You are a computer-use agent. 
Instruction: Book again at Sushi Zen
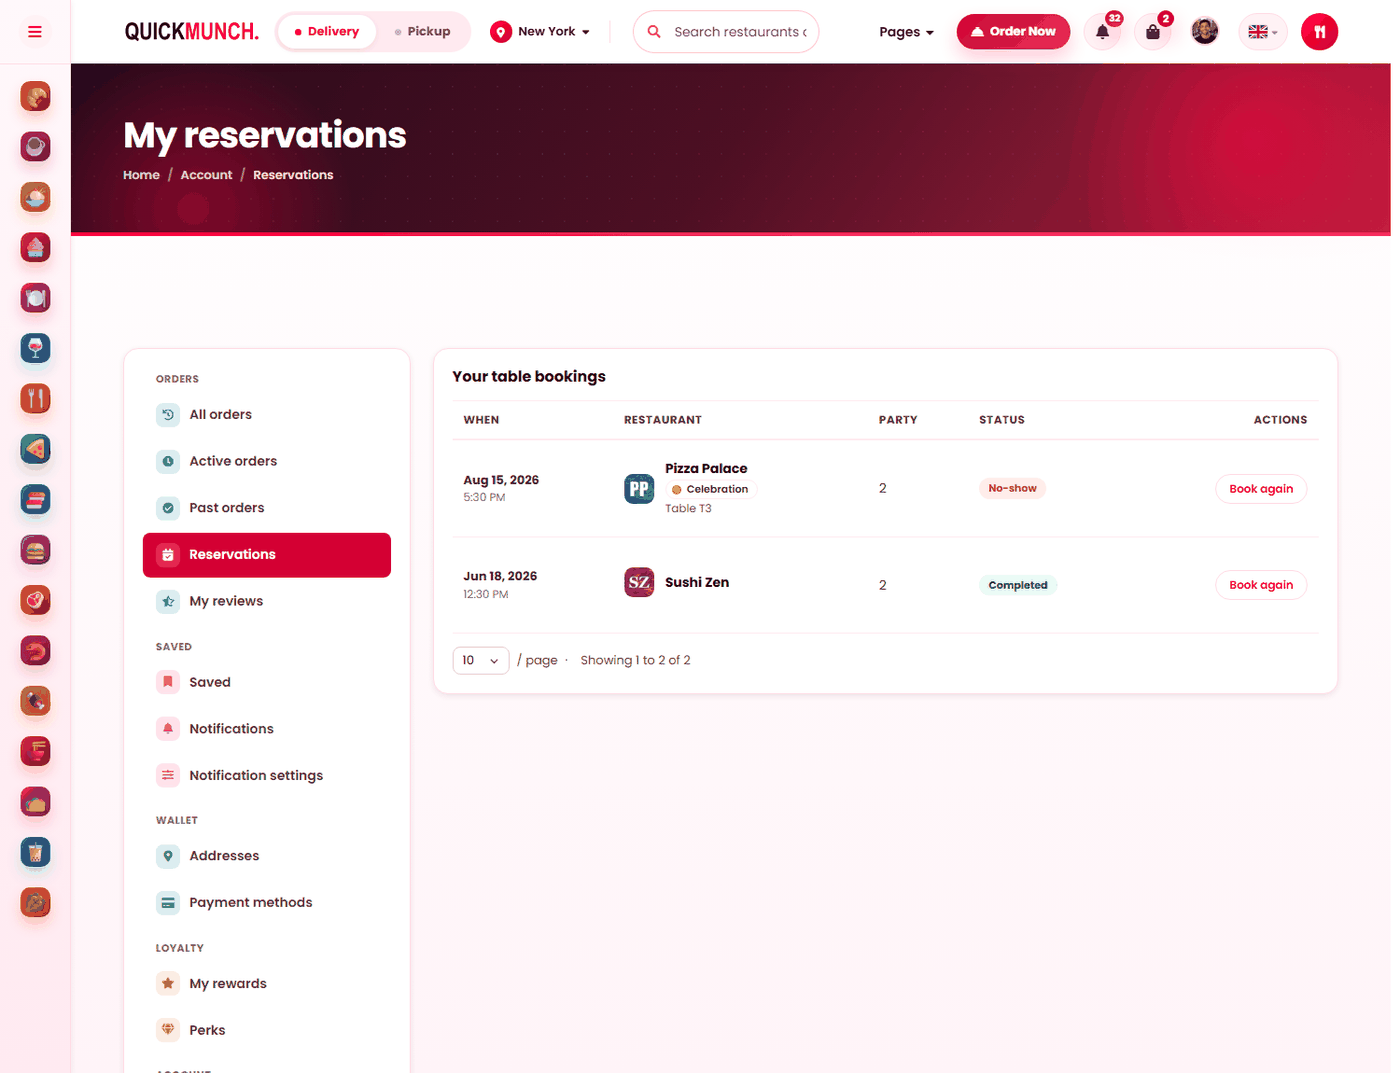(x=1261, y=585)
